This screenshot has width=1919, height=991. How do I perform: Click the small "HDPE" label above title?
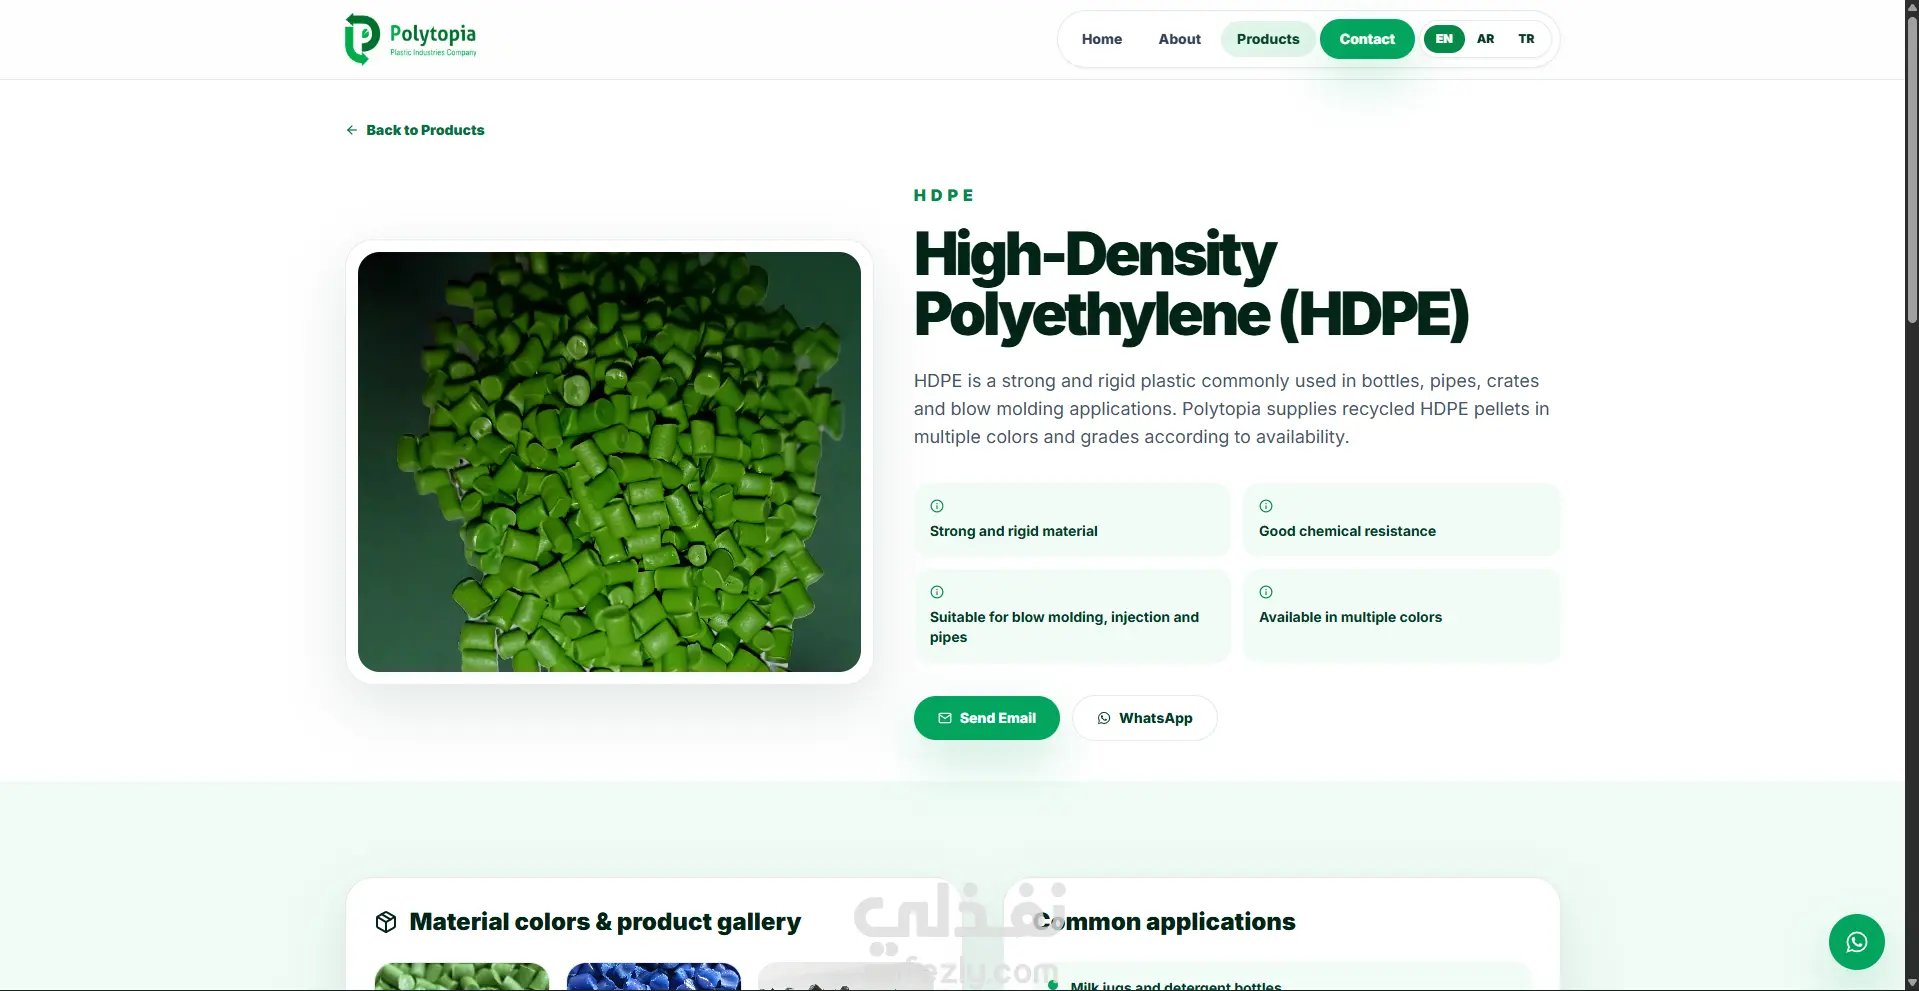943,195
